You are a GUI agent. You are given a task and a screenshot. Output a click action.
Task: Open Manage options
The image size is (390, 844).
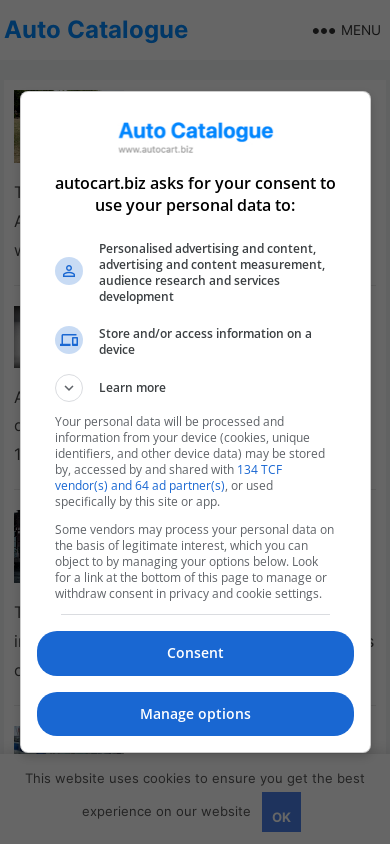click(x=195, y=714)
